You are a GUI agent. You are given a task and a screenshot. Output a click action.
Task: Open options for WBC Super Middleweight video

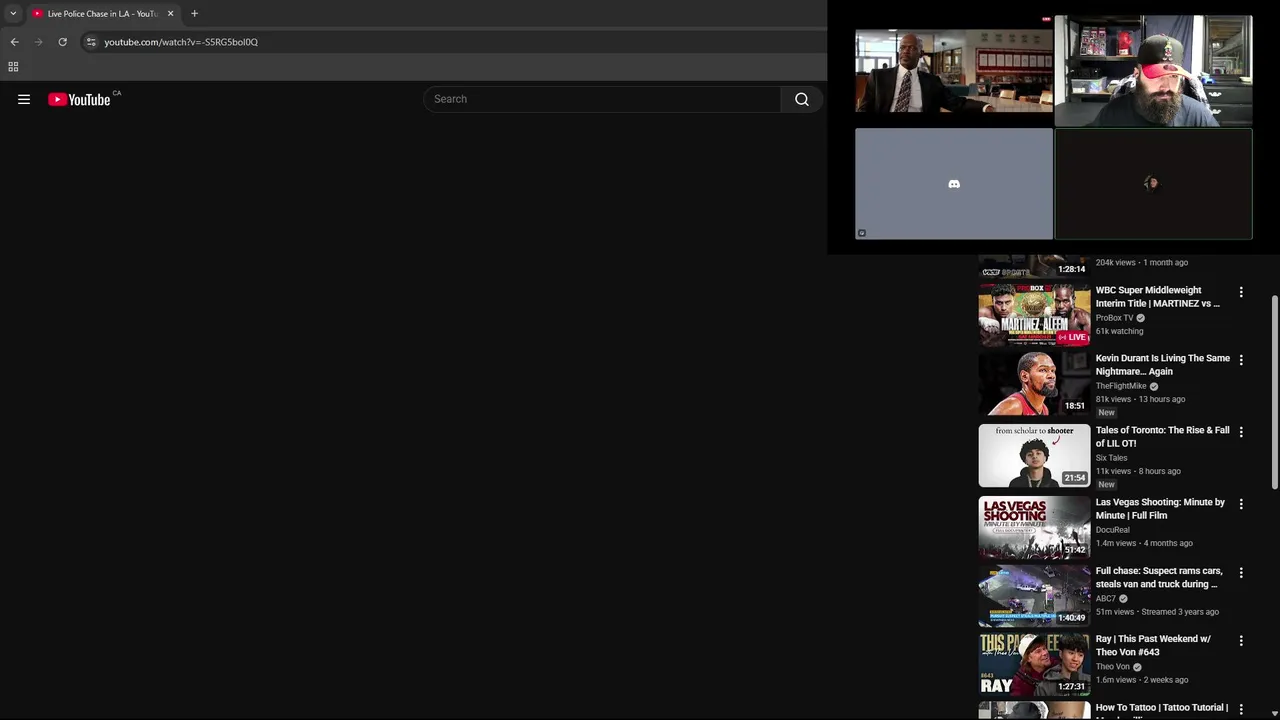coord(1241,292)
